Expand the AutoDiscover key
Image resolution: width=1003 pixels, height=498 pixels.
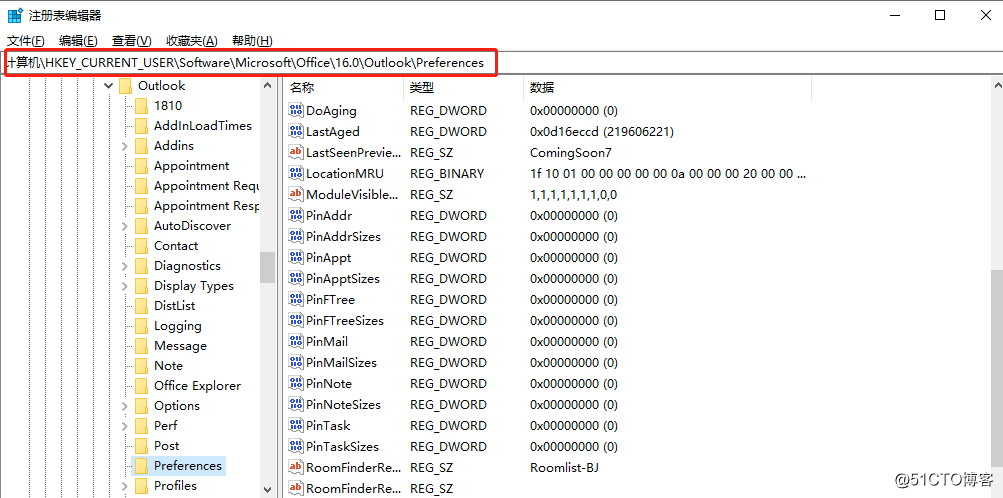[x=124, y=226]
